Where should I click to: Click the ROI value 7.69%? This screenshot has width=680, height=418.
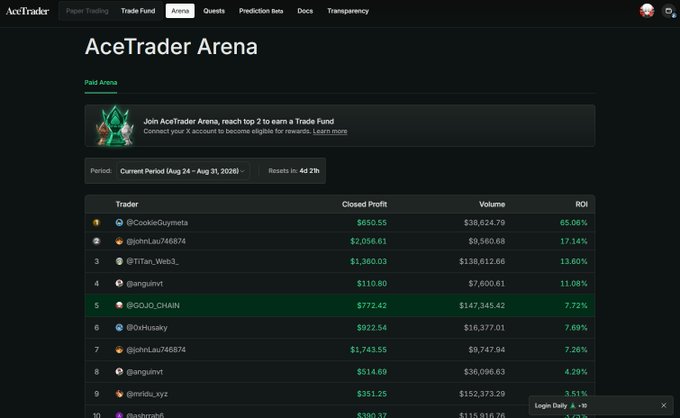[x=576, y=327]
